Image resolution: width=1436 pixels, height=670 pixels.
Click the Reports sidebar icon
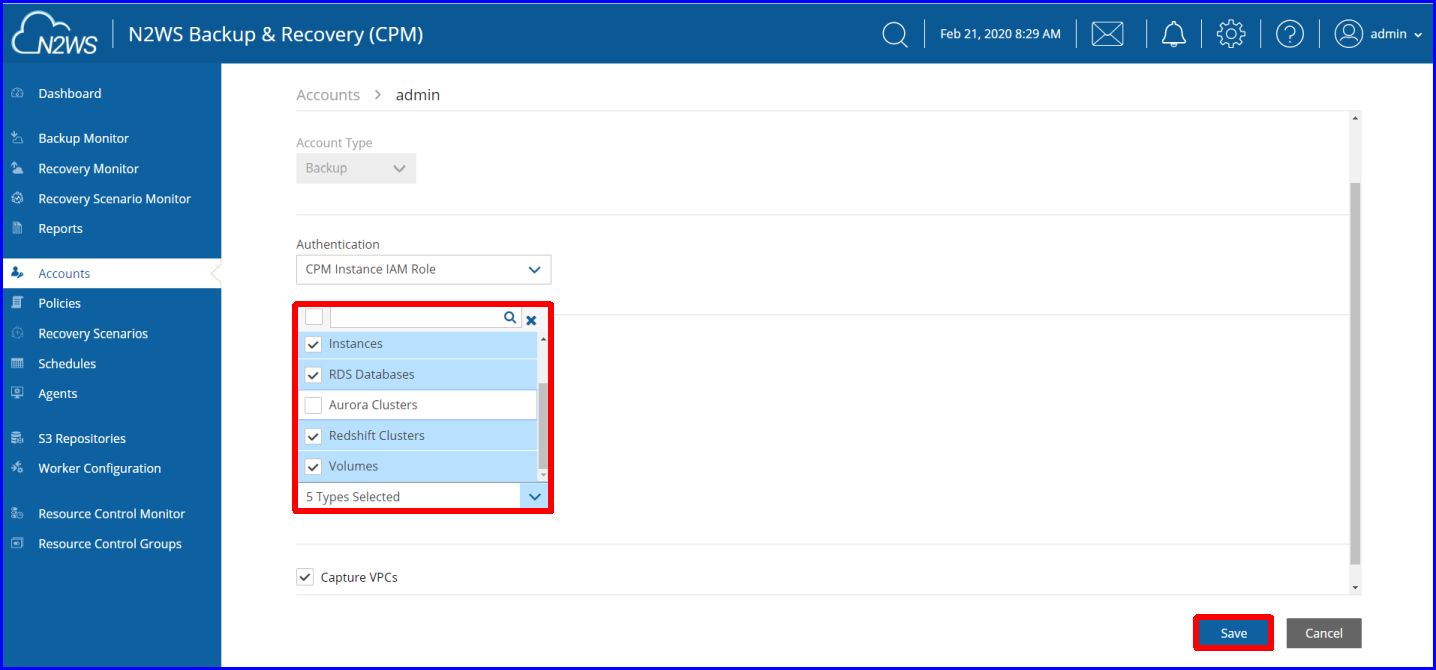tap(17, 228)
